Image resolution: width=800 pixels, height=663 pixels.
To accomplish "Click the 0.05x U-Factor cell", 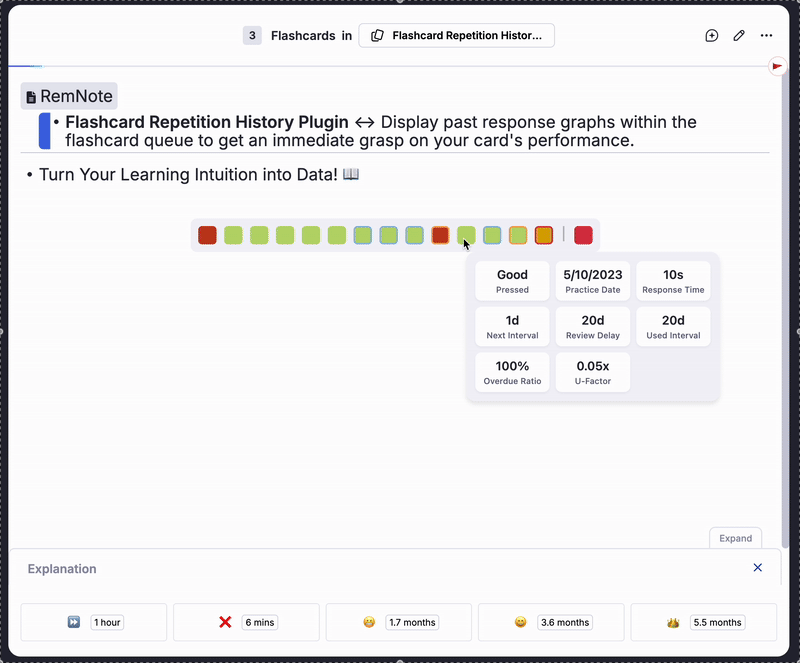I will pyautogui.click(x=593, y=372).
